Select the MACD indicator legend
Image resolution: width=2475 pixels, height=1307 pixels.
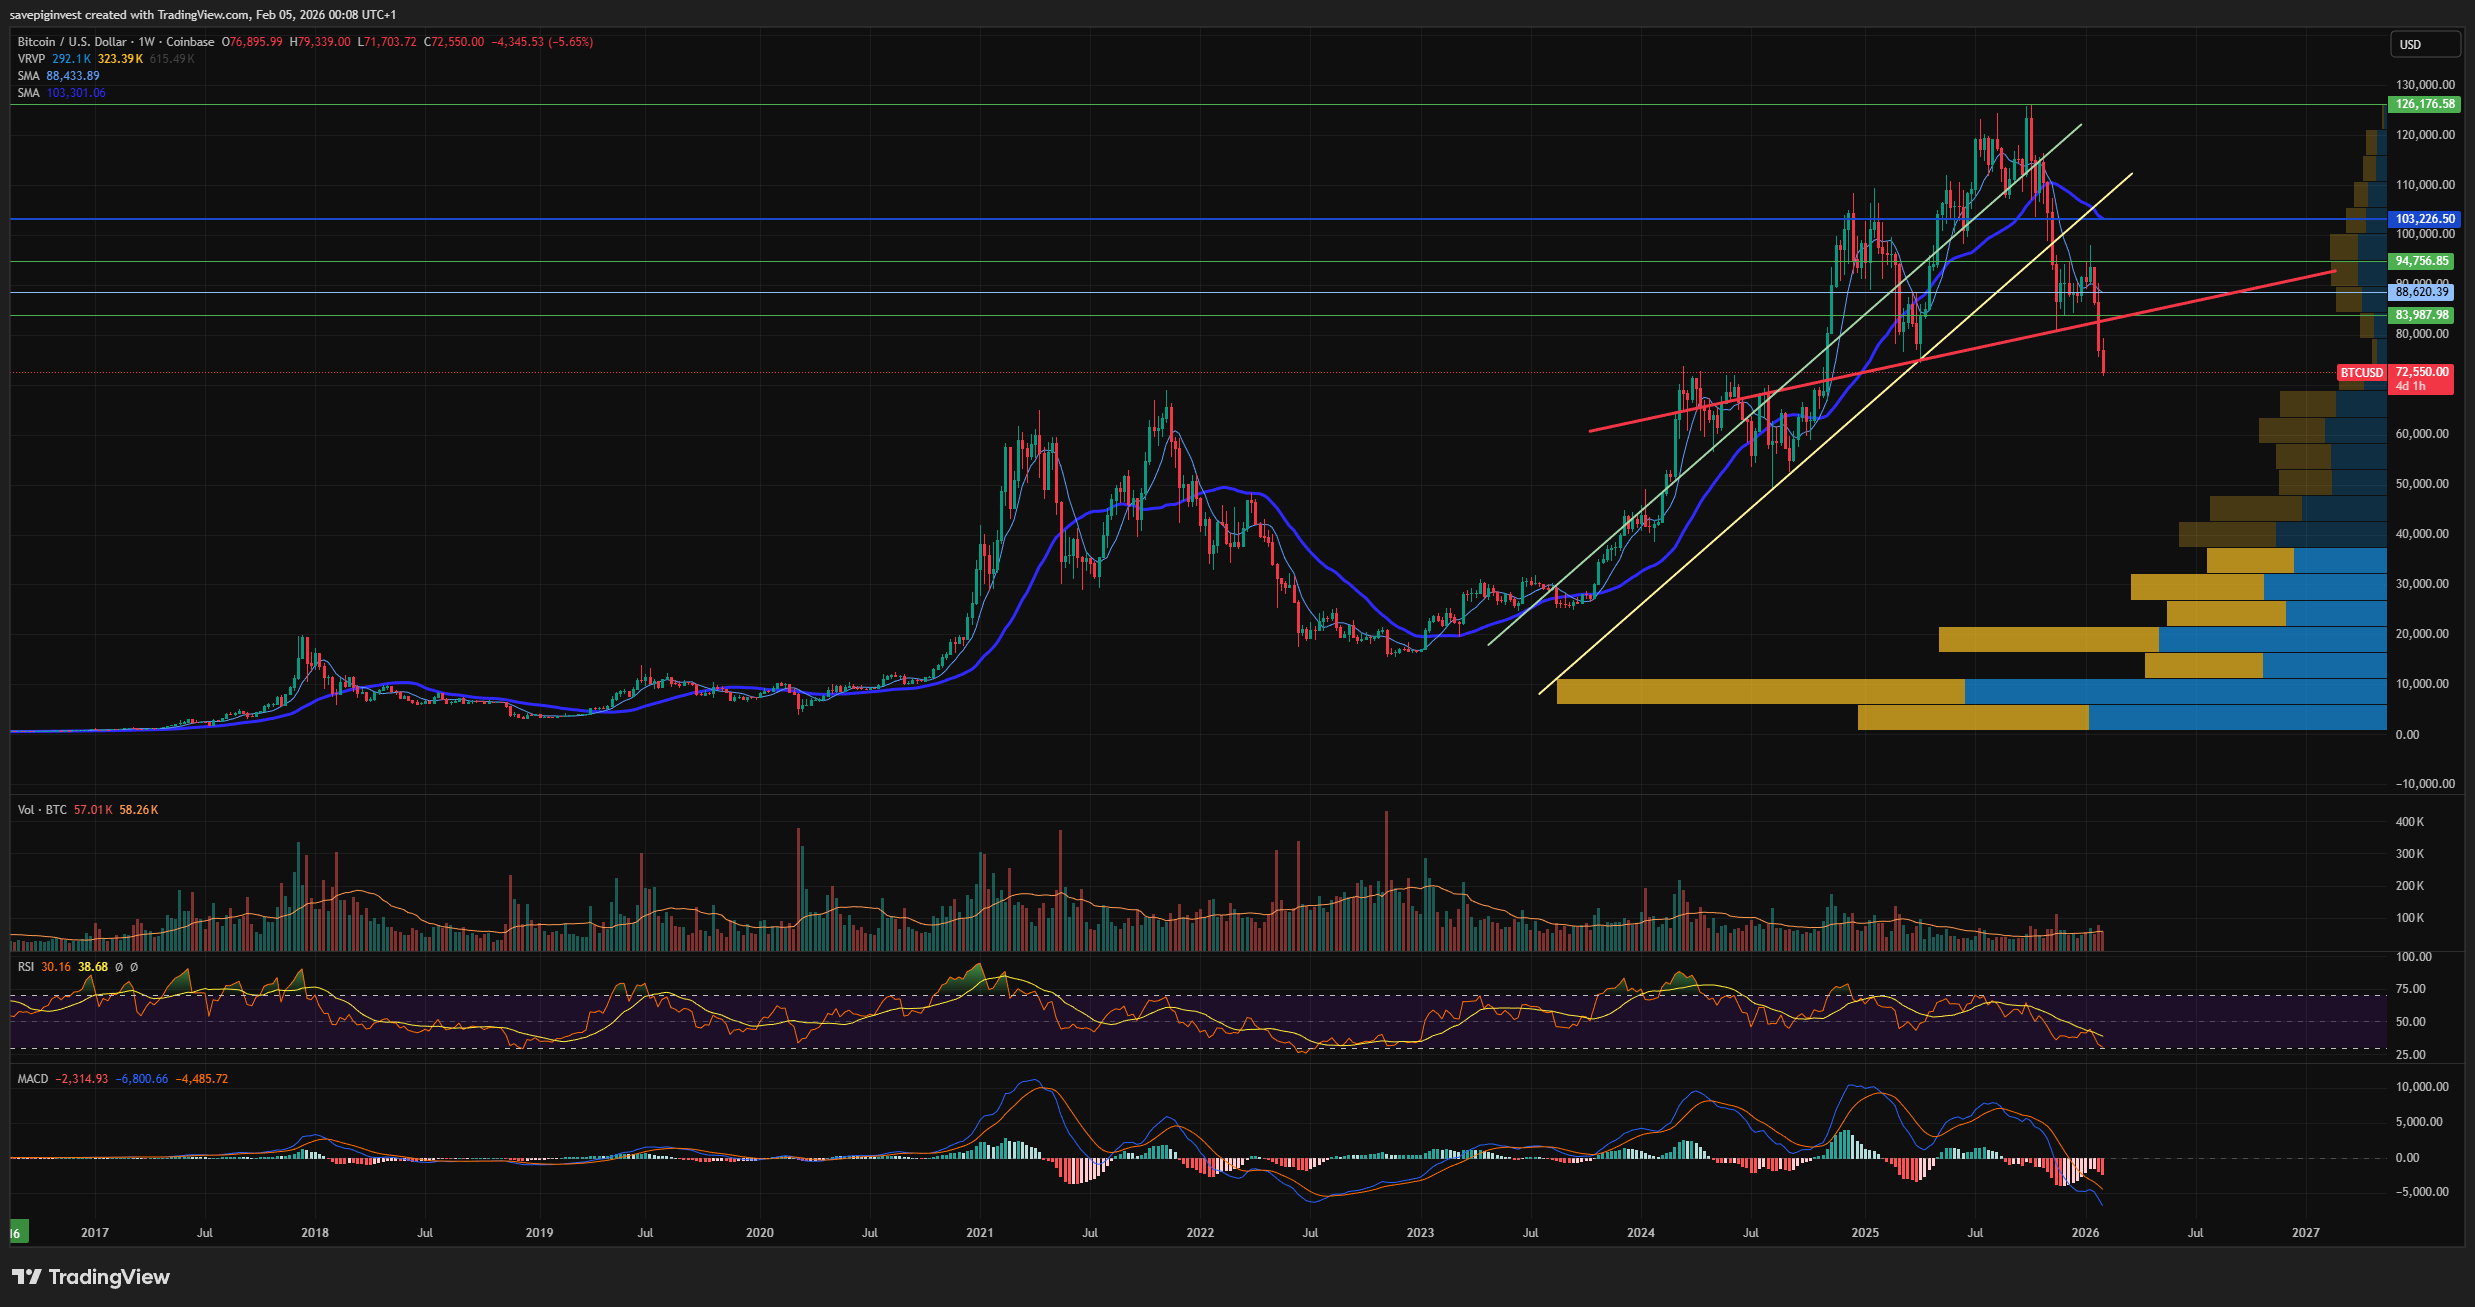33,1079
